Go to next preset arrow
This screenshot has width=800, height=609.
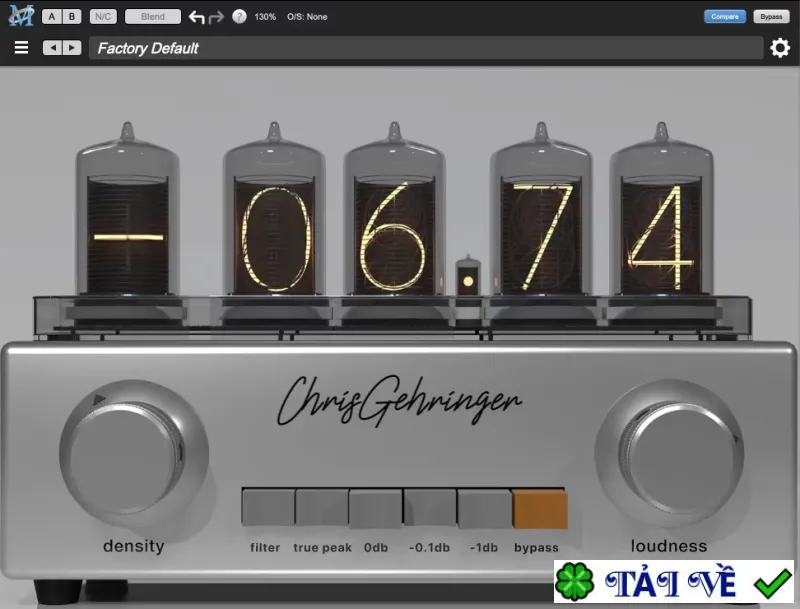click(x=72, y=48)
